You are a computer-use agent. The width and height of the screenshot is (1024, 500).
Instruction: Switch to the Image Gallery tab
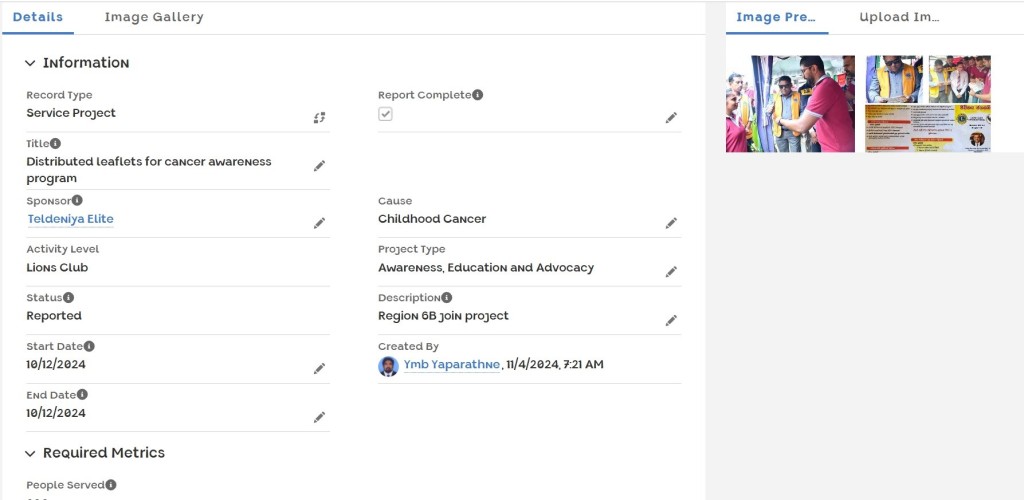click(x=154, y=17)
